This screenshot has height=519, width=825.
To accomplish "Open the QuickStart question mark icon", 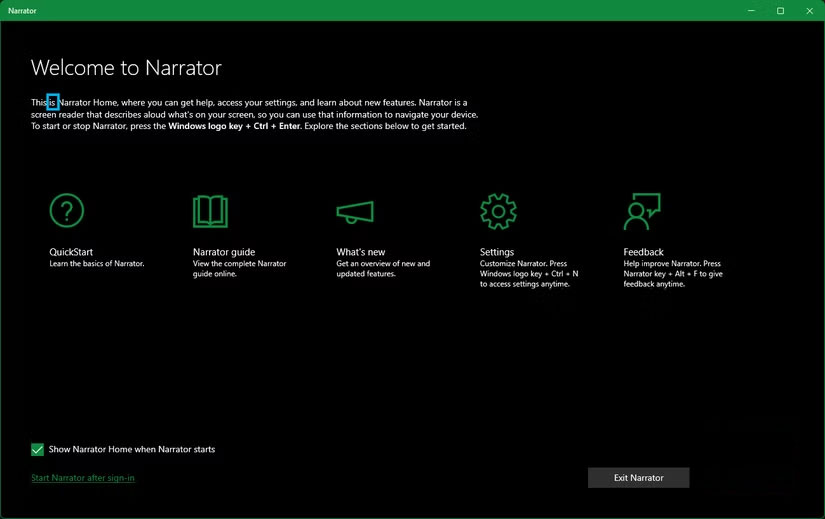I will 67,211.
